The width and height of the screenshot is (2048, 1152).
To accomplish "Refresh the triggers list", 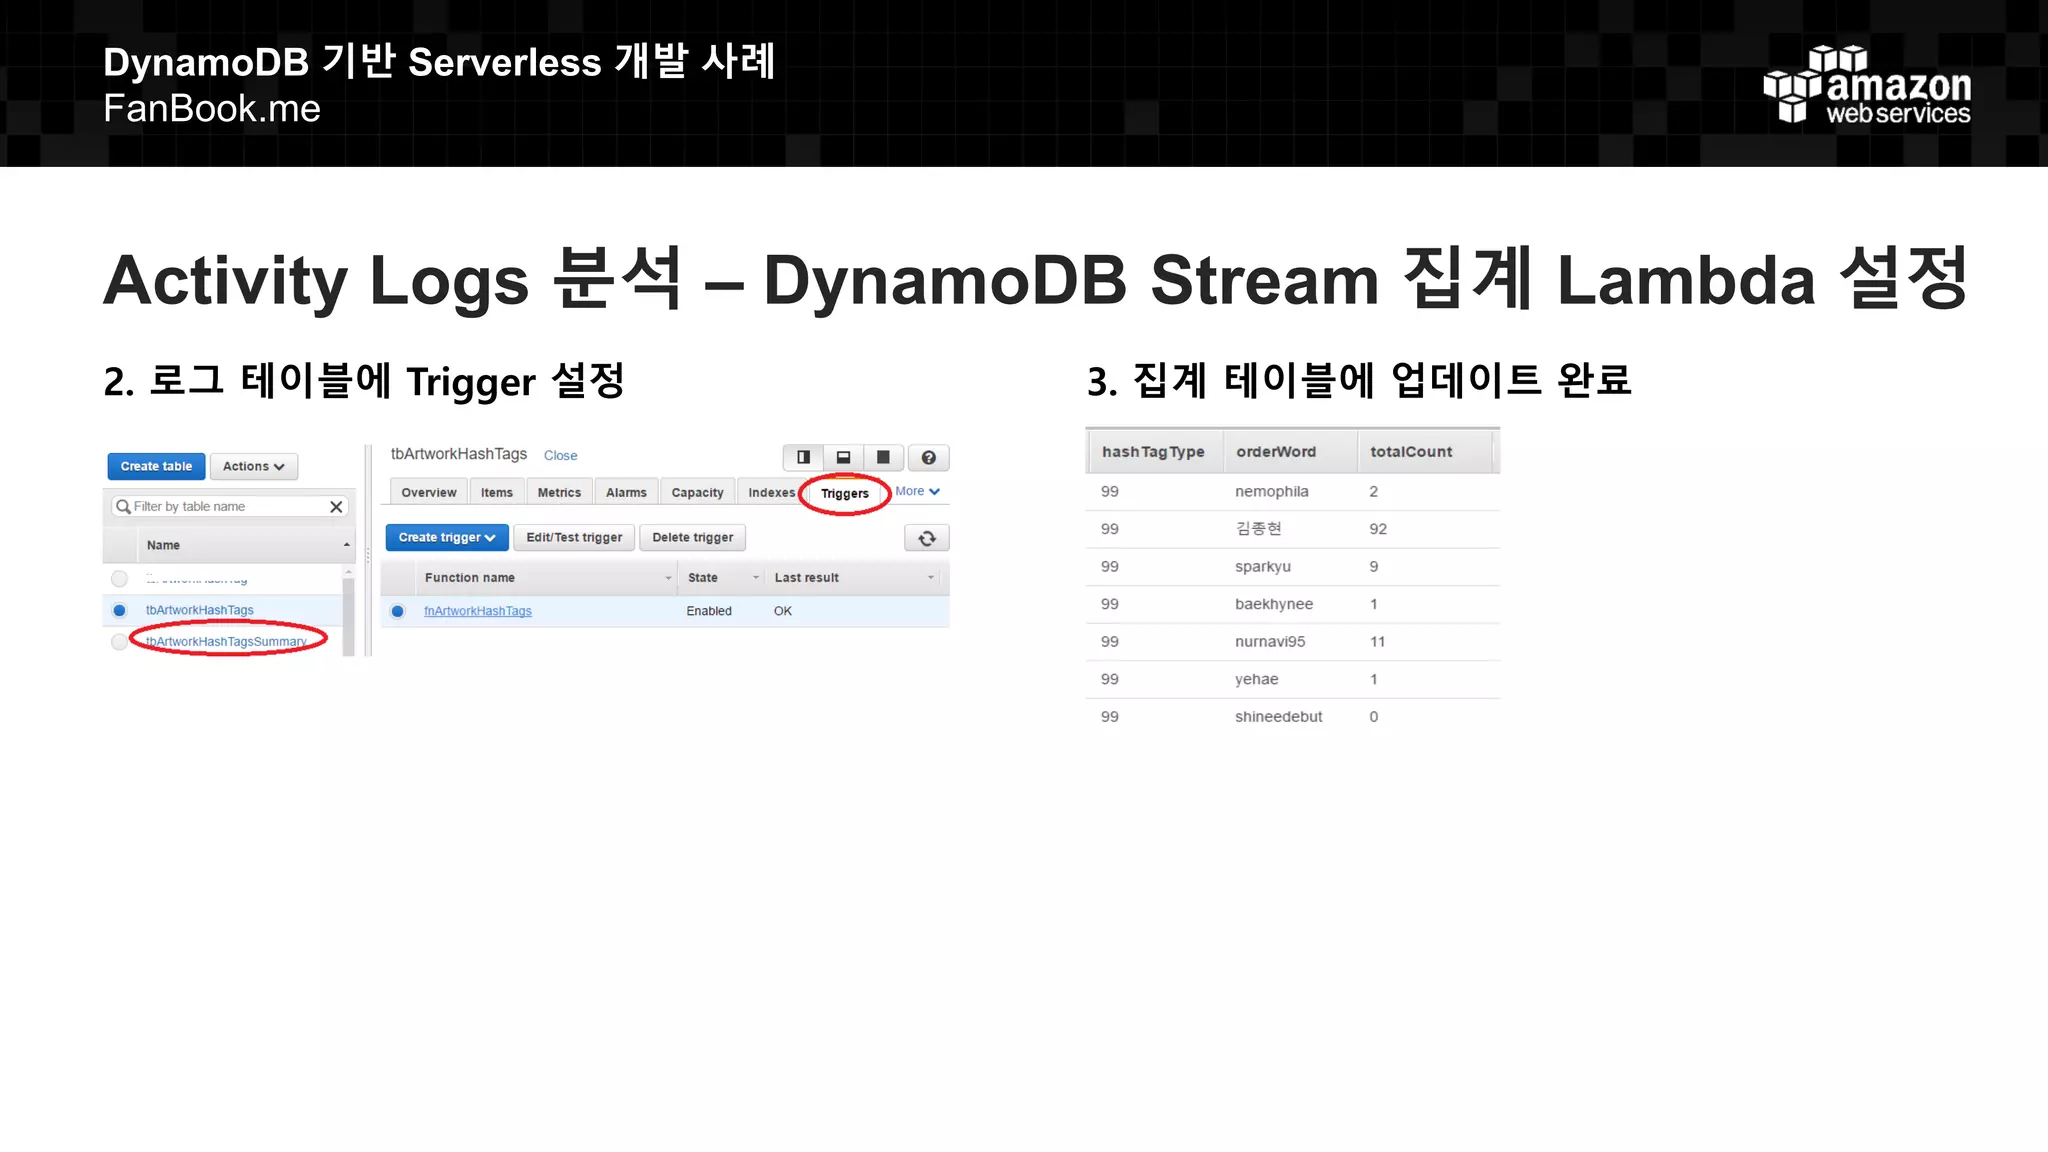I will point(927,538).
